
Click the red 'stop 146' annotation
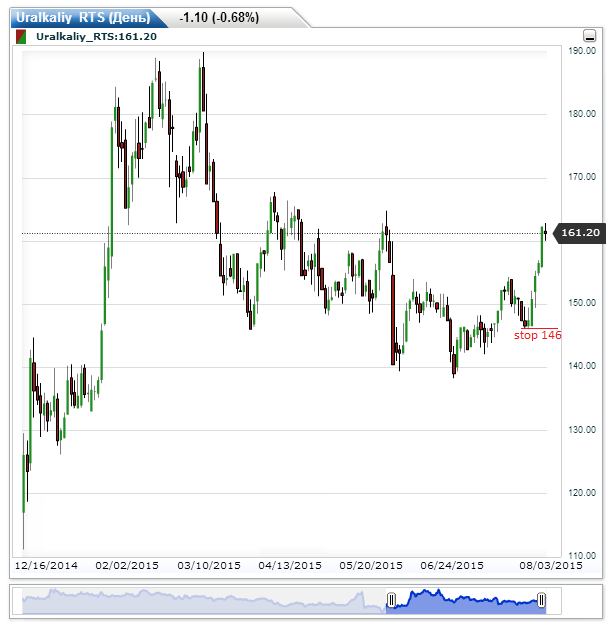[x=537, y=335]
